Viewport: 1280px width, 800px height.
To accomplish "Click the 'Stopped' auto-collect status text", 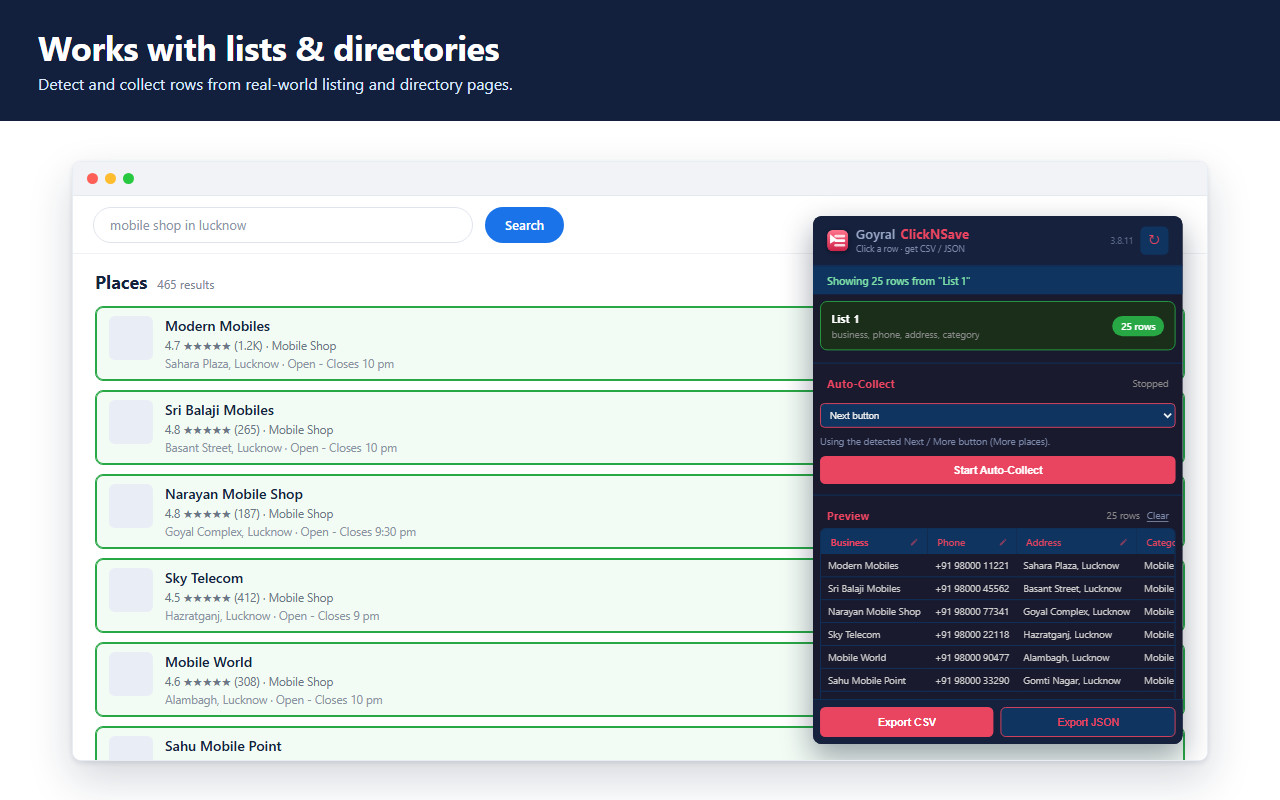I will point(1150,384).
